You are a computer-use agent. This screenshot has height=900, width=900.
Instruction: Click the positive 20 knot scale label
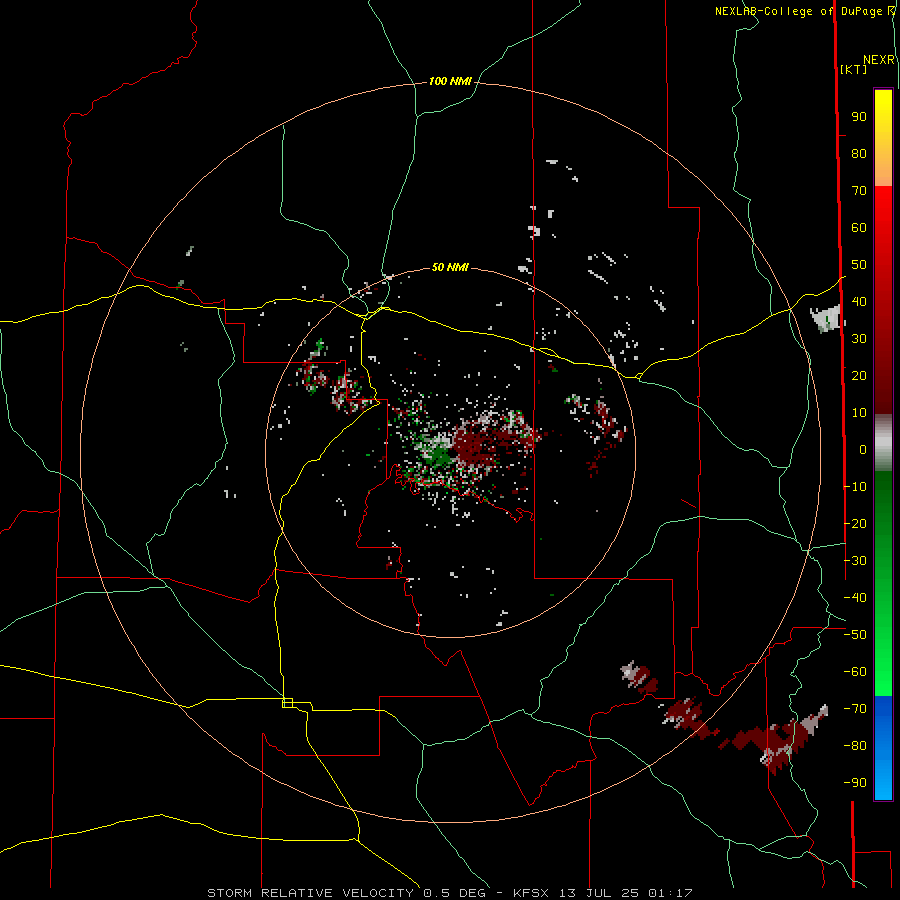click(859, 376)
